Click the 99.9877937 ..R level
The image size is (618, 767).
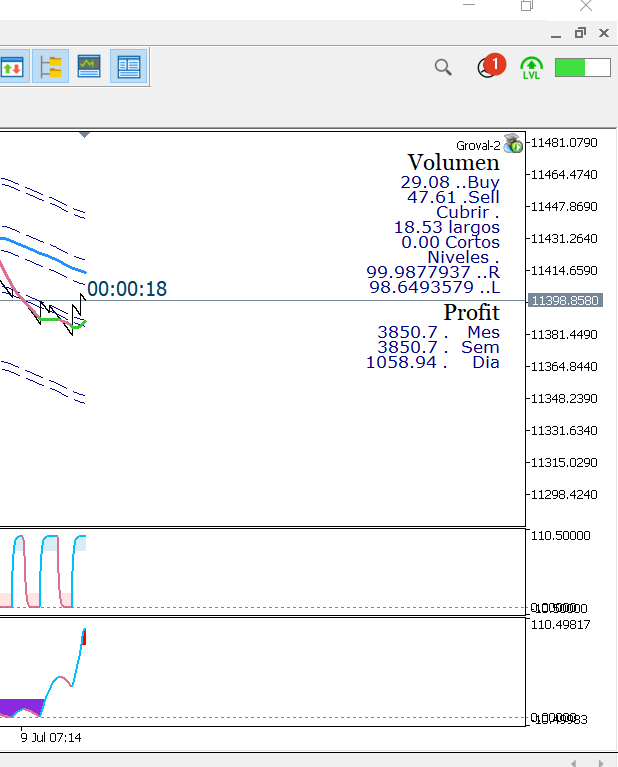tap(433, 272)
